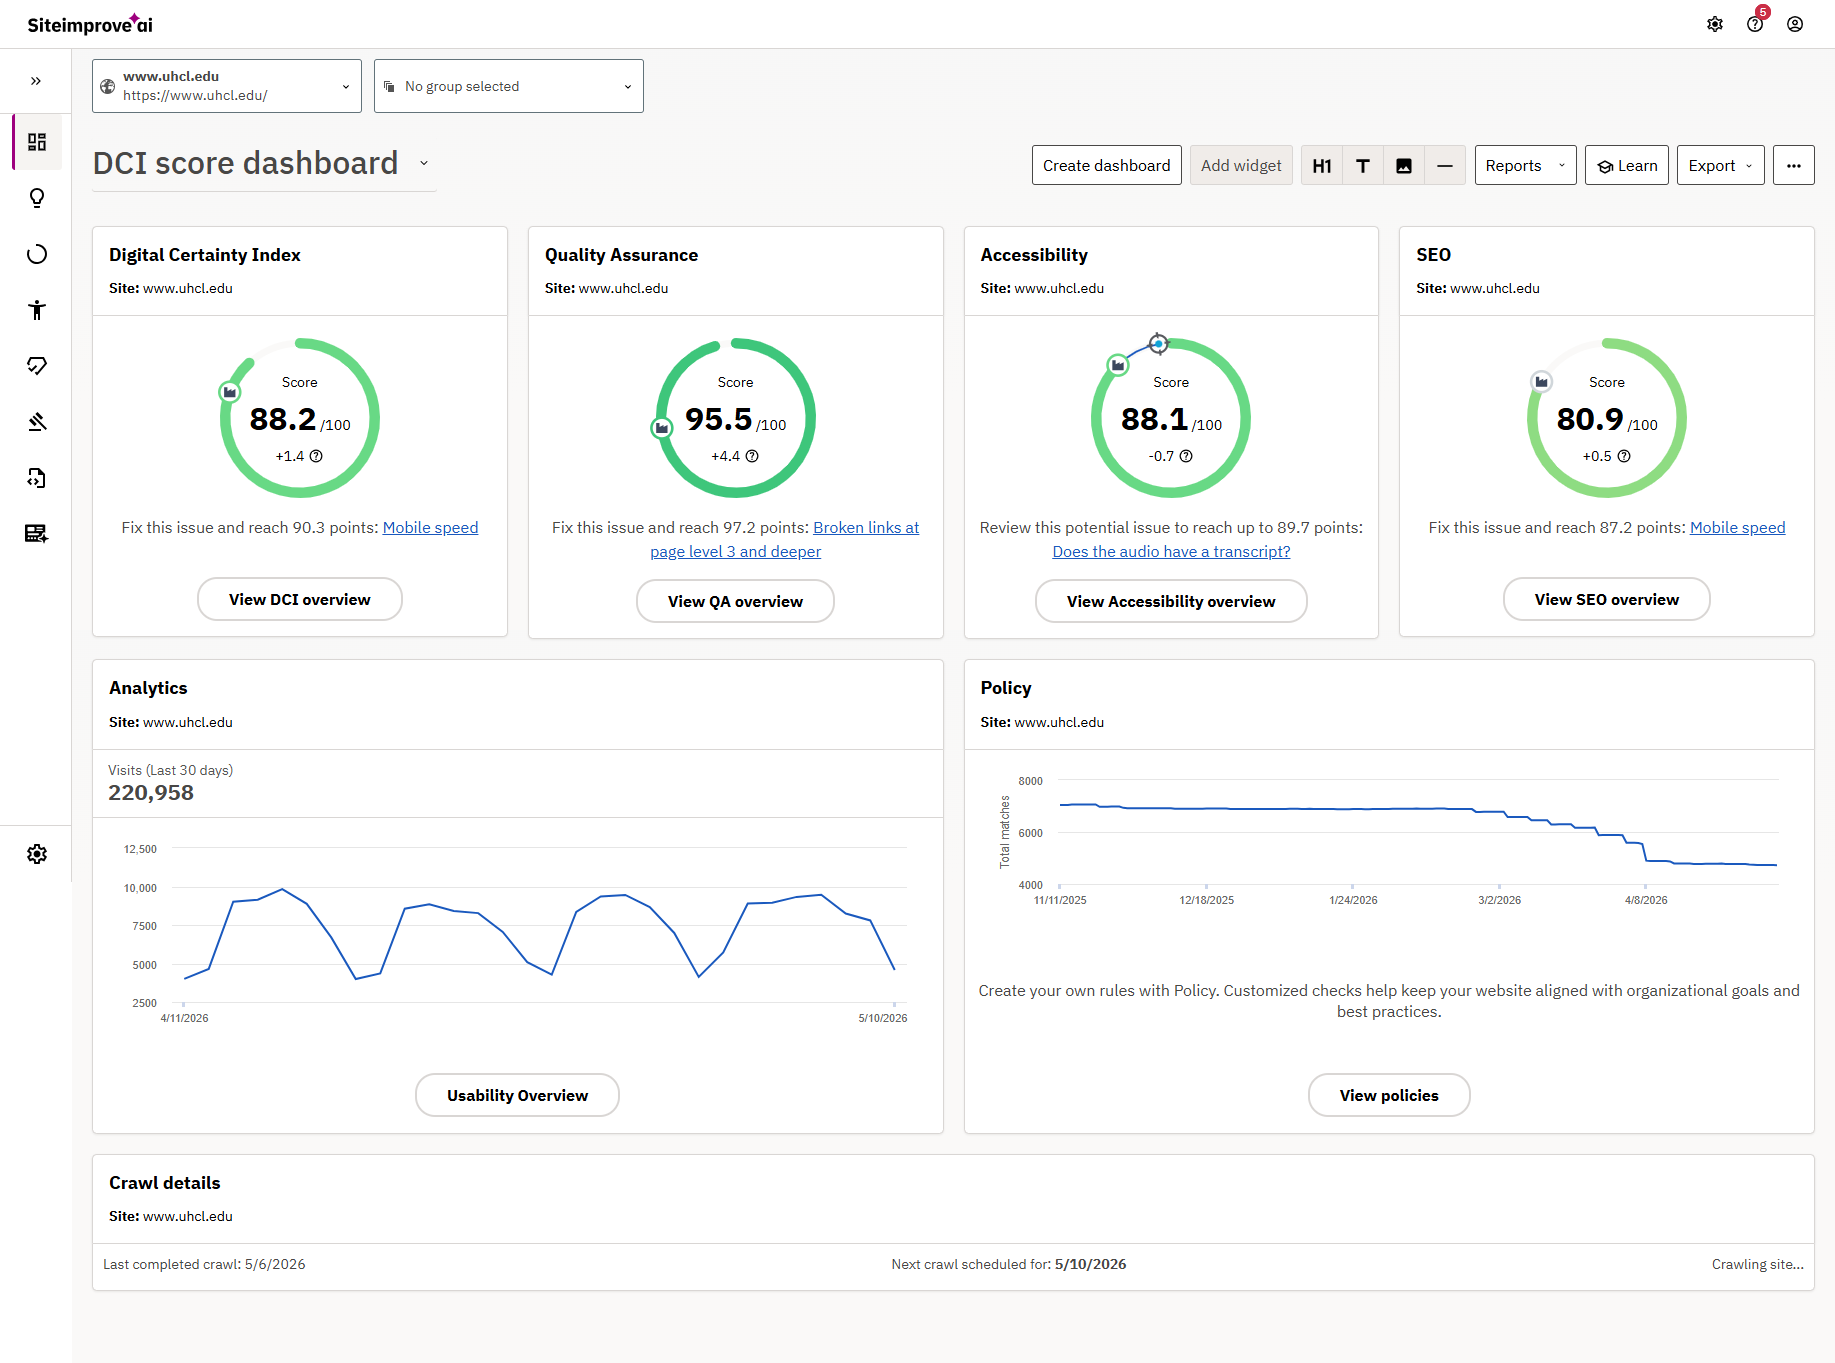Click industry benchmark marker on SEO gauge

point(1542,381)
